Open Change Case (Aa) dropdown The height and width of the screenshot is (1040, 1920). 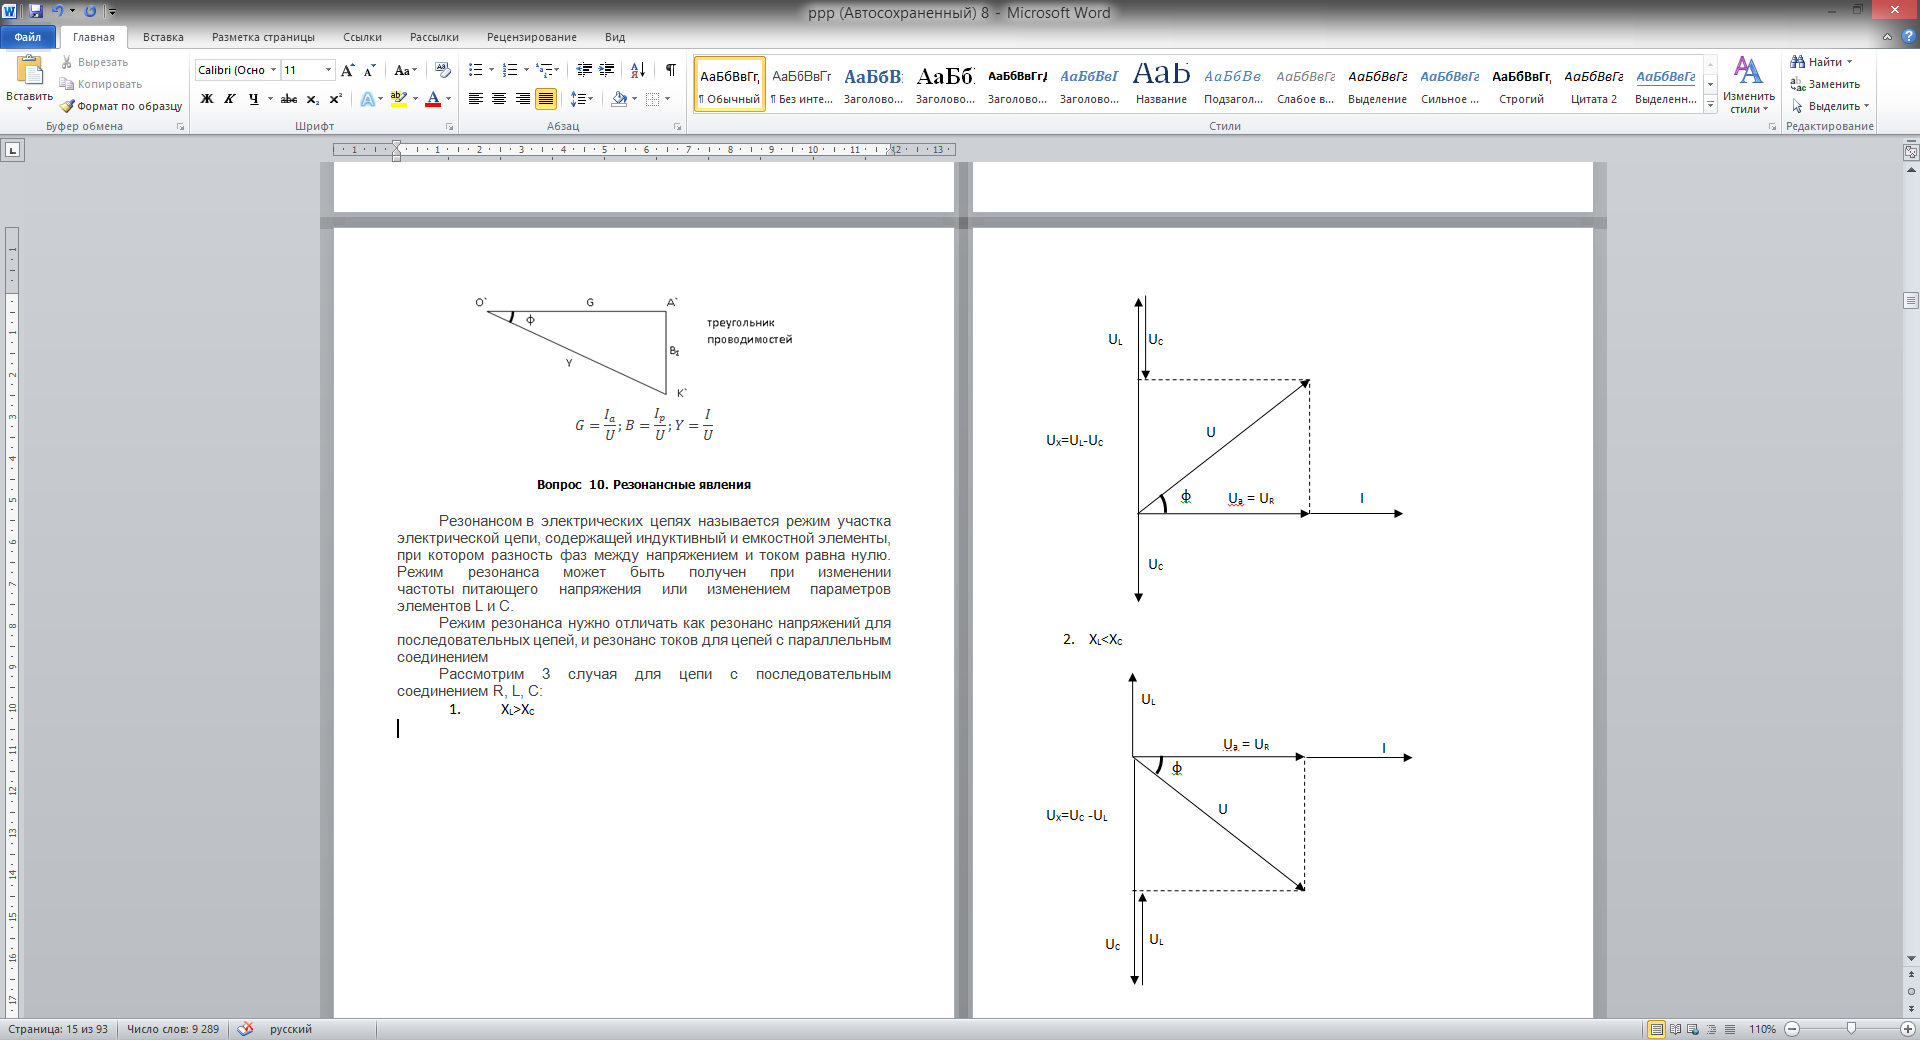pyautogui.click(x=404, y=70)
